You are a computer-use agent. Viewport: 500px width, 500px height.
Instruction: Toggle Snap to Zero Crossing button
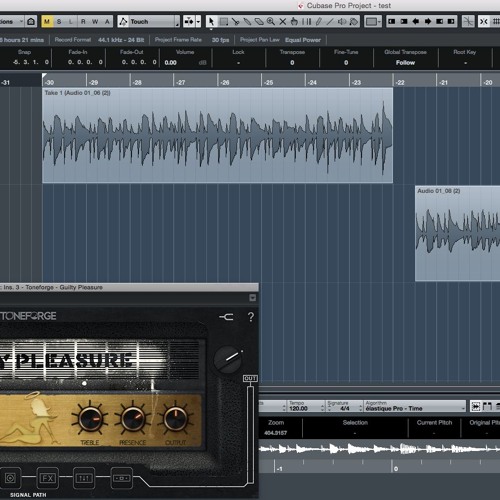tap(468, 22)
